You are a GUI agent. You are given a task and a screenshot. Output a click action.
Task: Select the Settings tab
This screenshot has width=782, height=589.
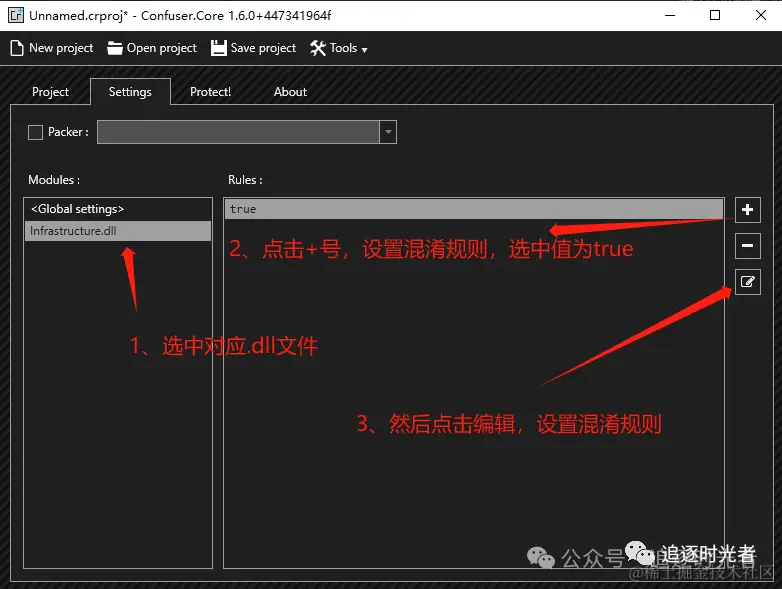pyautogui.click(x=130, y=92)
